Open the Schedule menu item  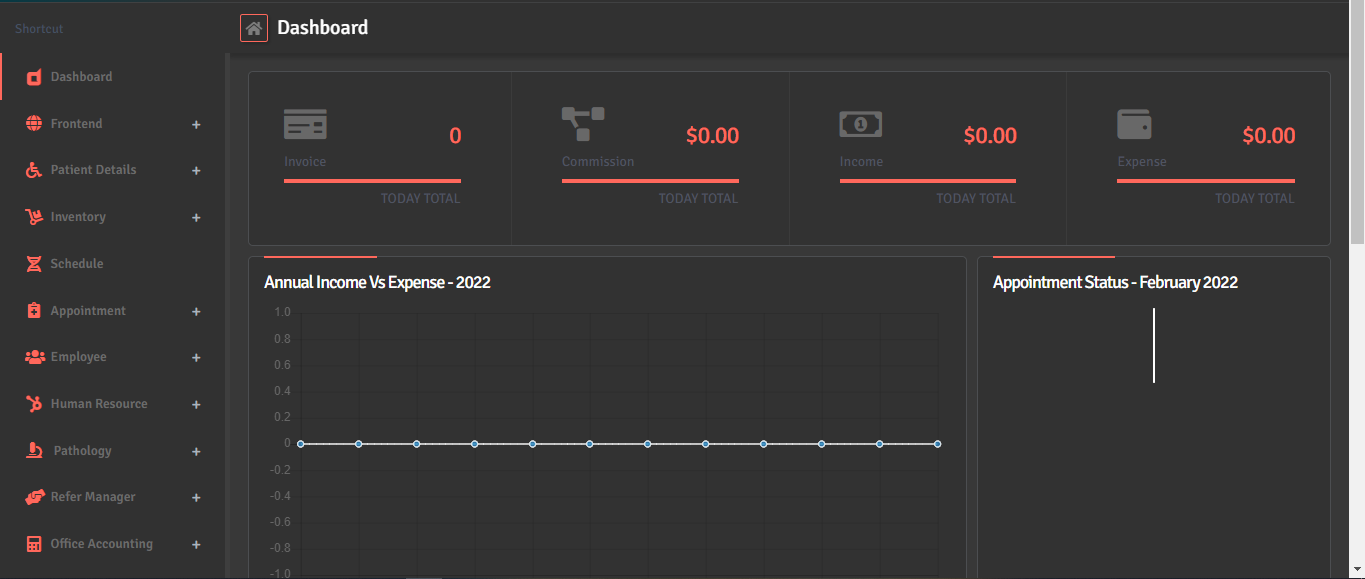[77, 264]
